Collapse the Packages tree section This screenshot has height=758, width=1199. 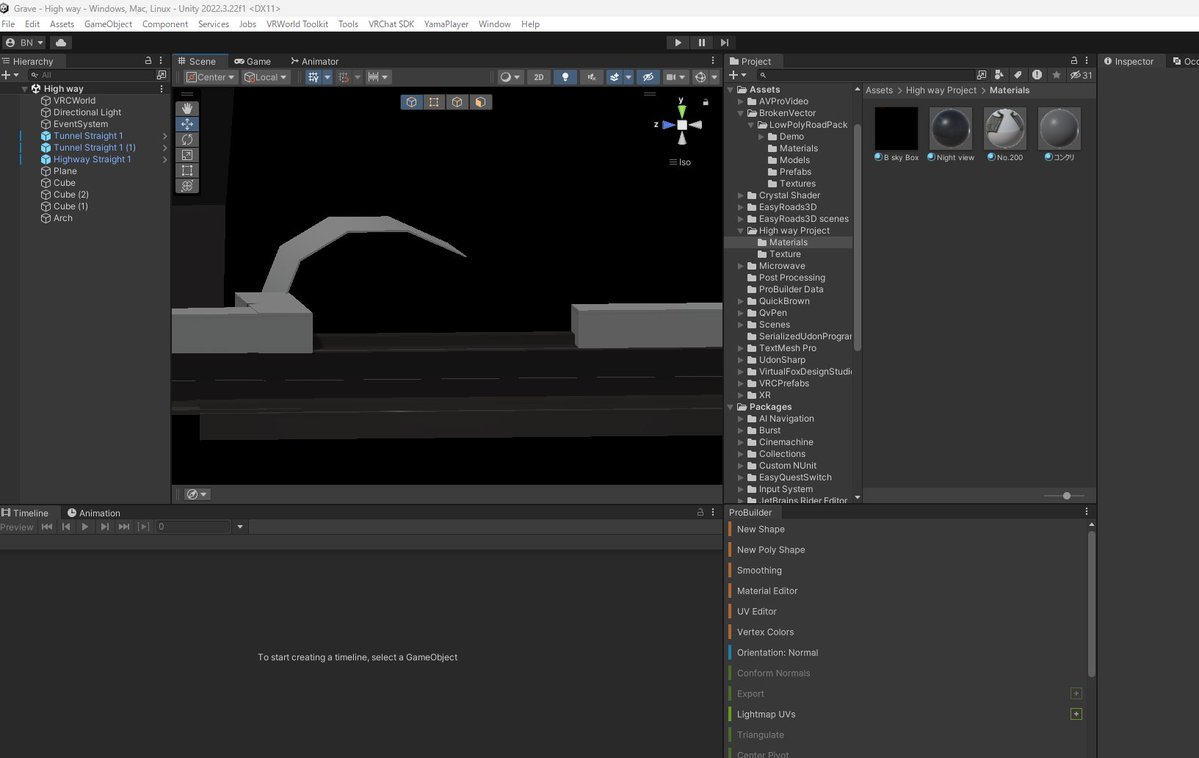pos(730,407)
